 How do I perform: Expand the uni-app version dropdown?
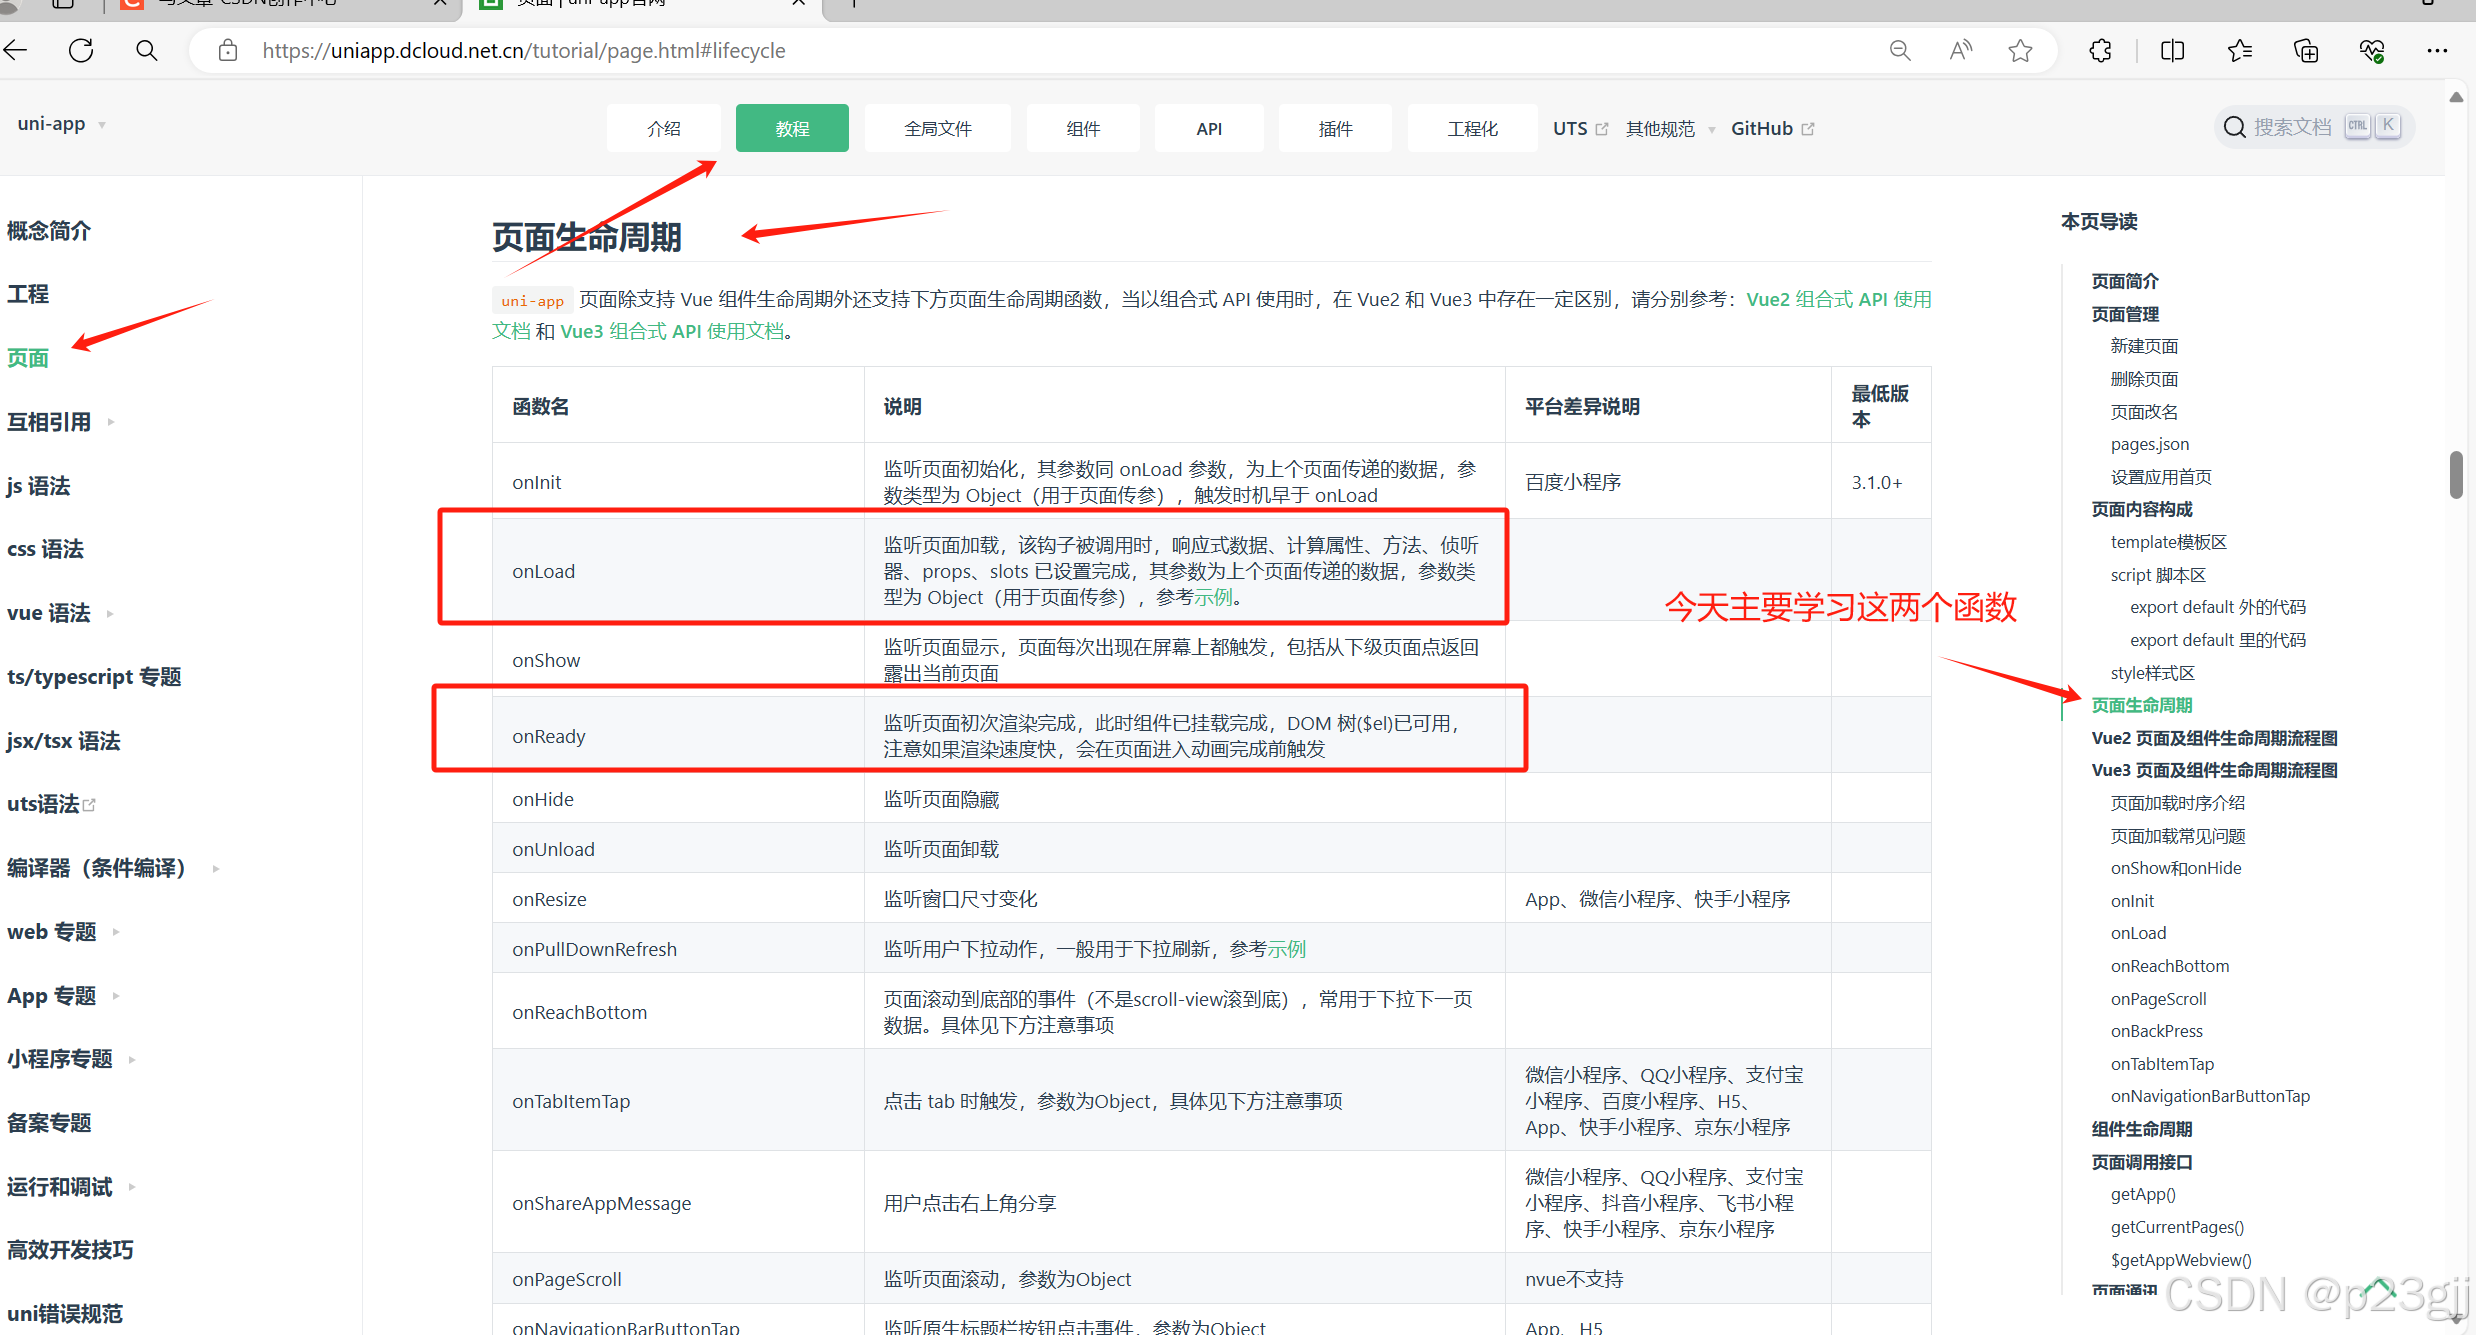62,124
